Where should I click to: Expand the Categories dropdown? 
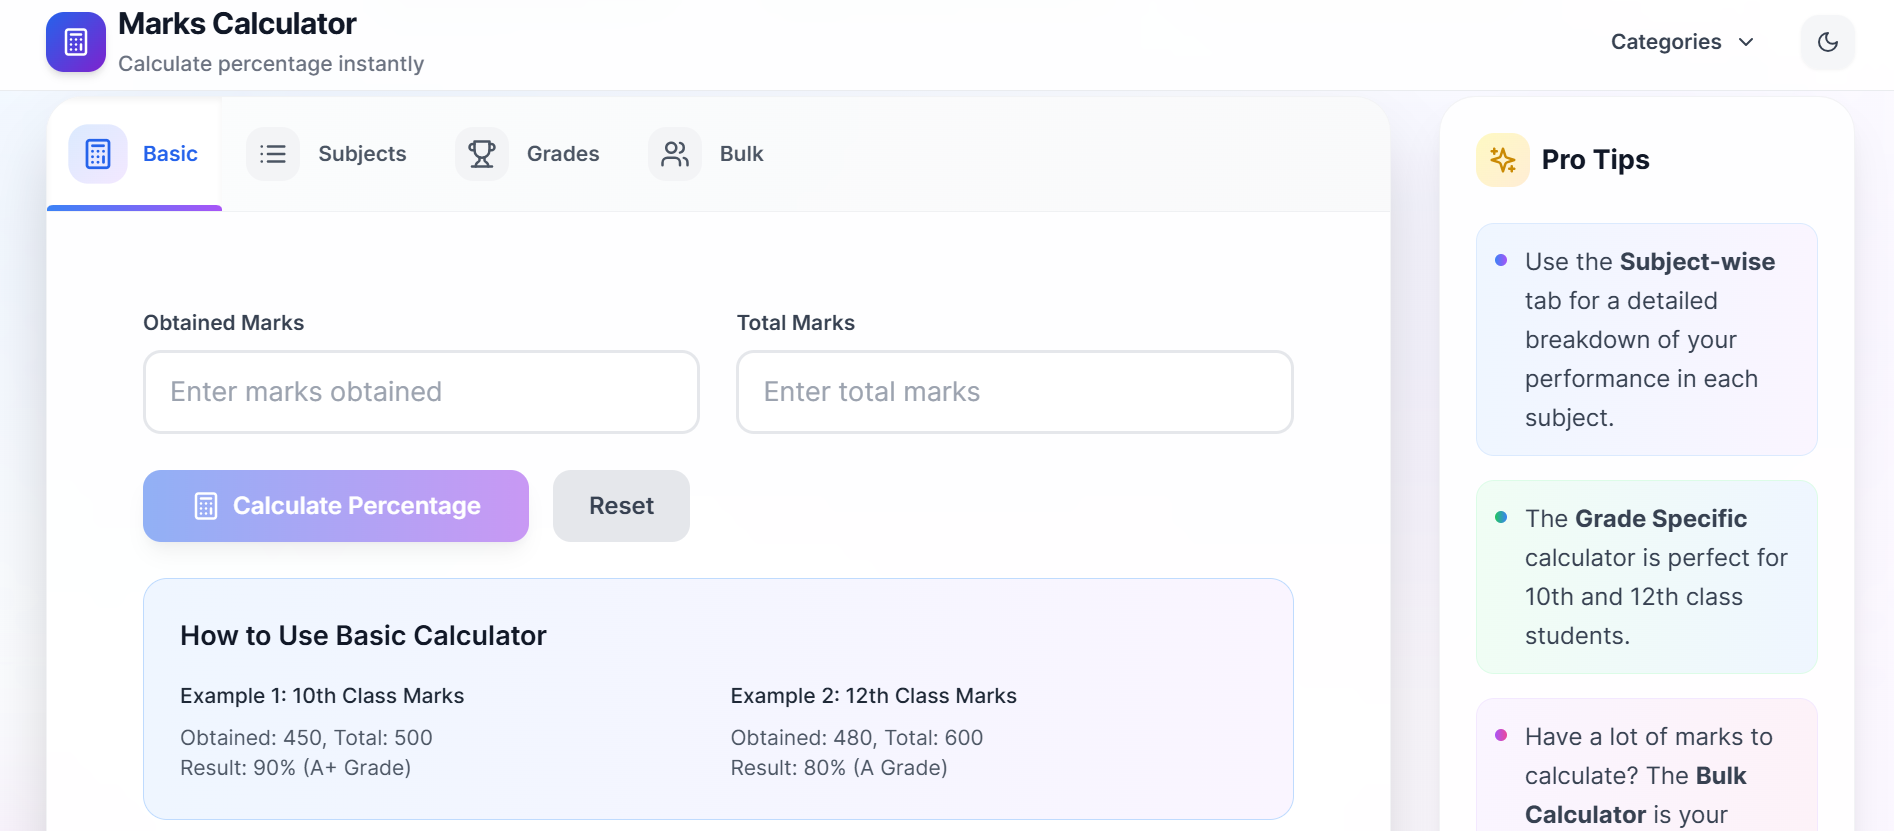point(1683,42)
